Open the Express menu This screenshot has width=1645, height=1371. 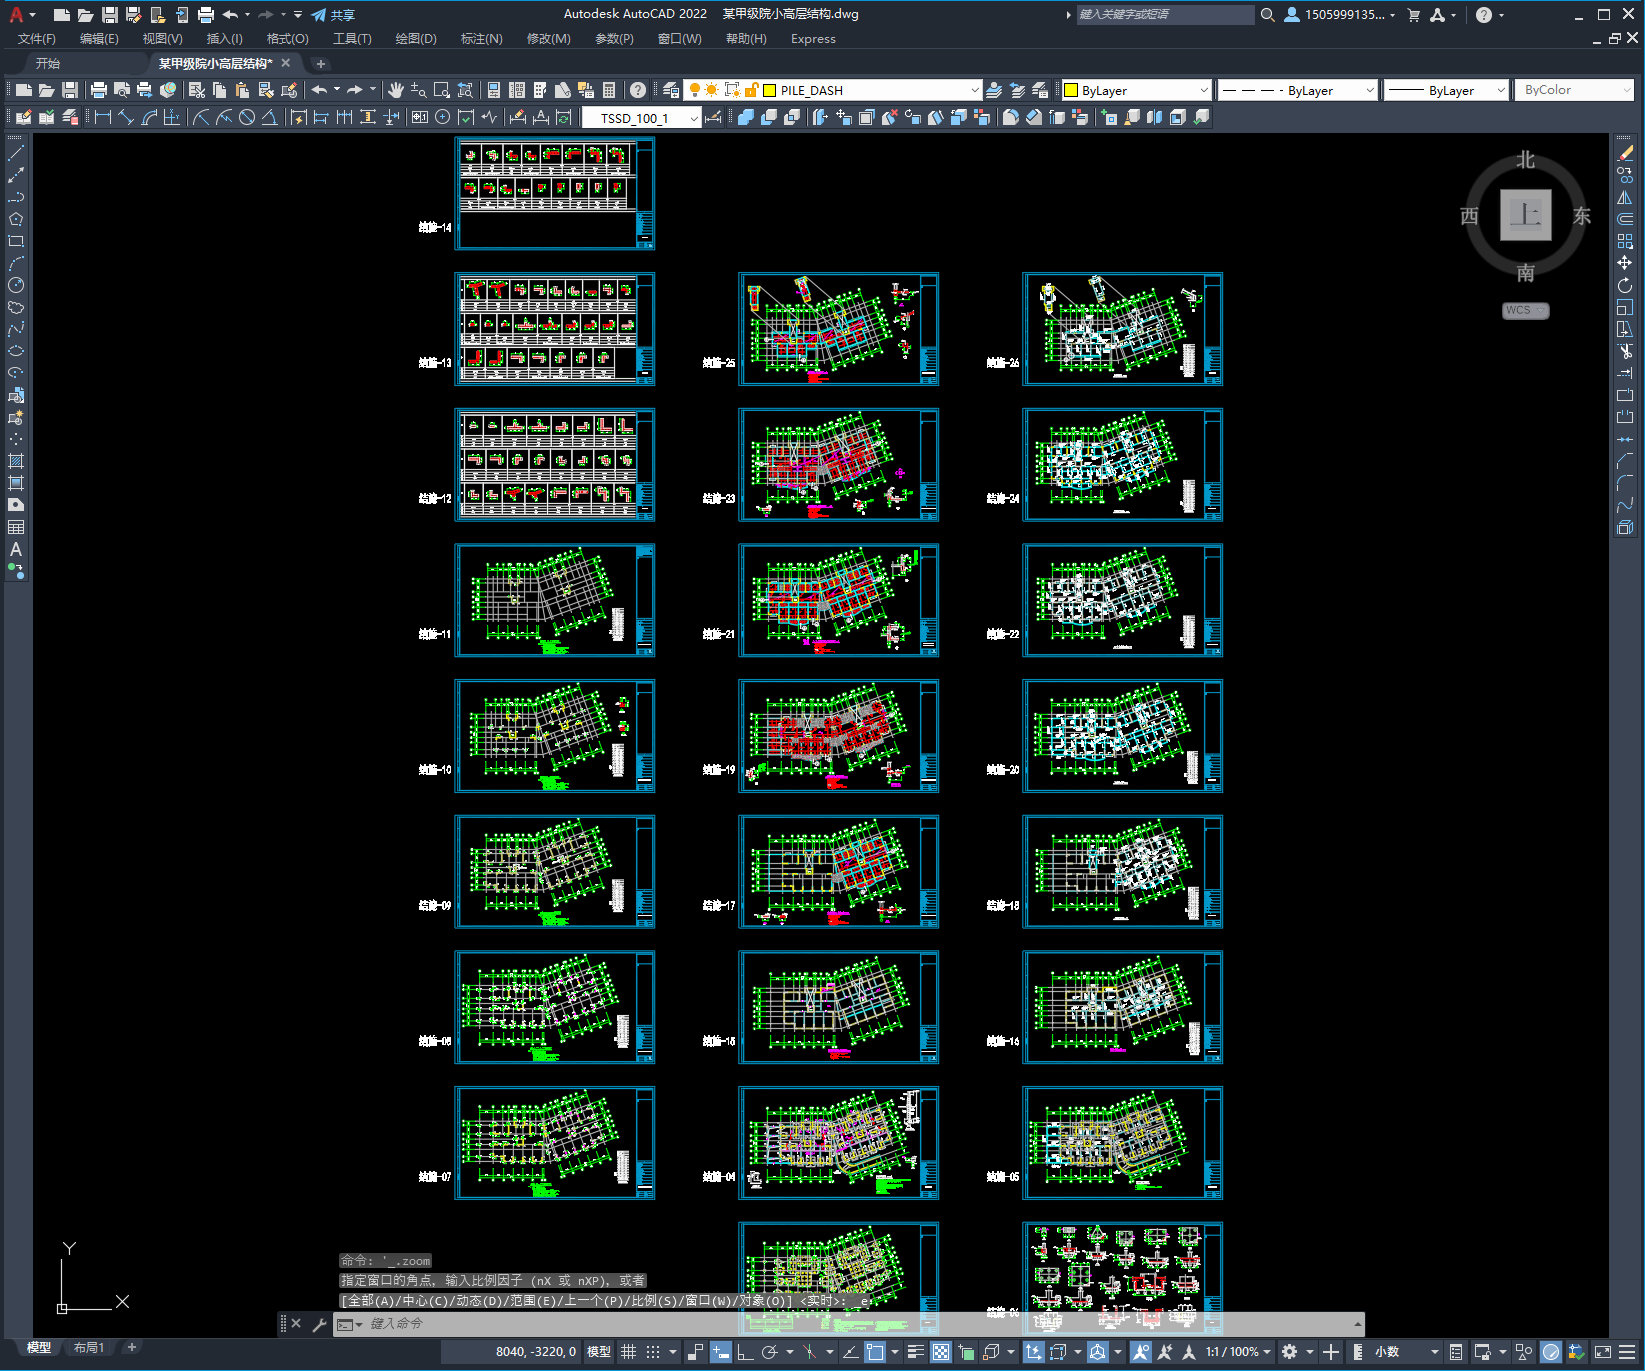coord(813,39)
